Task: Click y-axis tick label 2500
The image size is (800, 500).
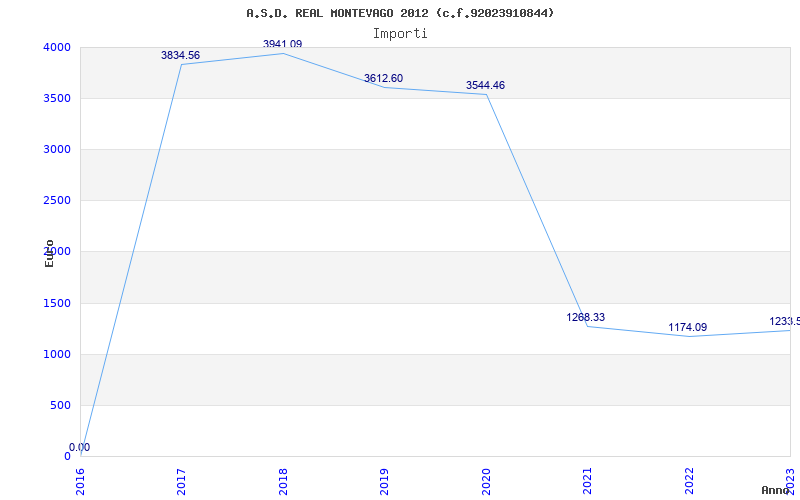Action: (57, 201)
